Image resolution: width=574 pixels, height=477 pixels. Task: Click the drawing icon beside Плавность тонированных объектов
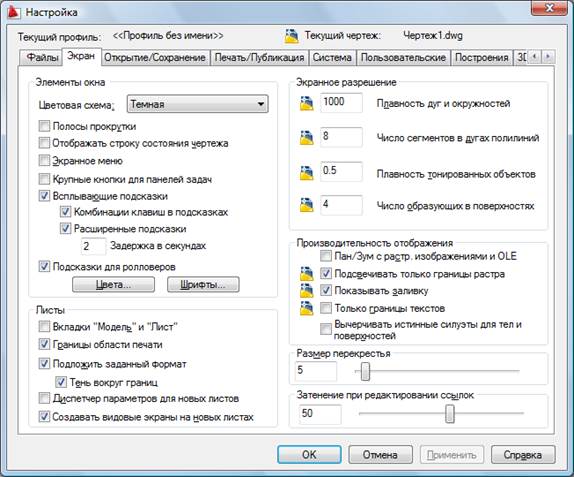click(306, 172)
